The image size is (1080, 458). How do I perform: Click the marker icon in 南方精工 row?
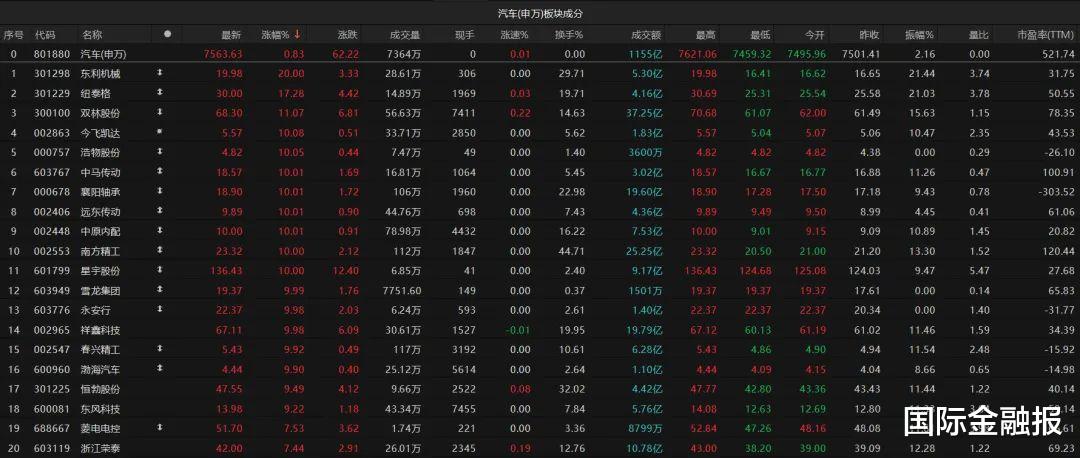[x=160, y=251]
